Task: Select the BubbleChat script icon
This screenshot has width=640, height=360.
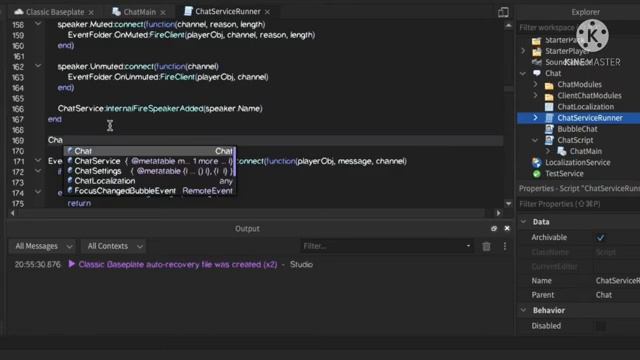Action: [549, 129]
